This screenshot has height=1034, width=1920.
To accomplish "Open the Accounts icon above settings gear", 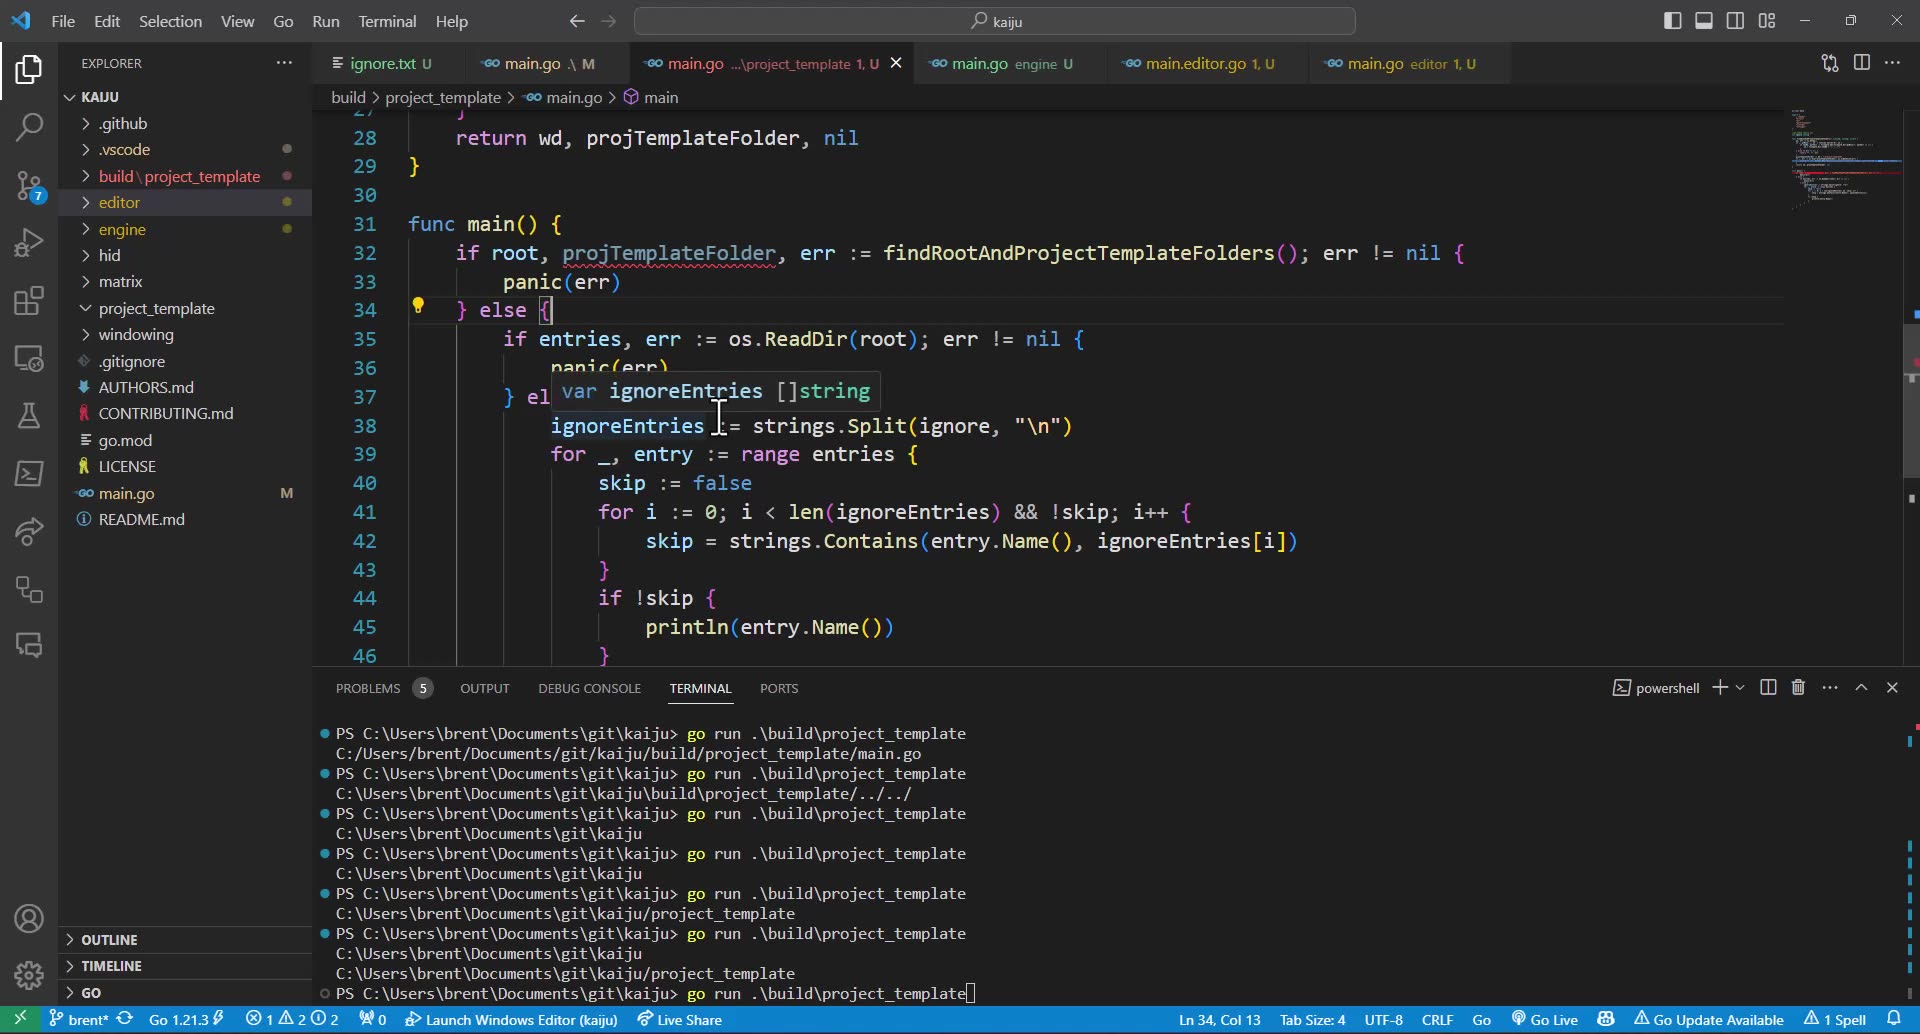I will point(29,918).
